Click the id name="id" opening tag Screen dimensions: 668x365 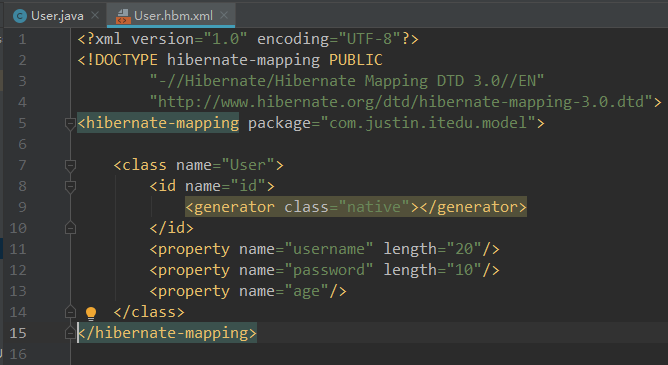click(212, 186)
